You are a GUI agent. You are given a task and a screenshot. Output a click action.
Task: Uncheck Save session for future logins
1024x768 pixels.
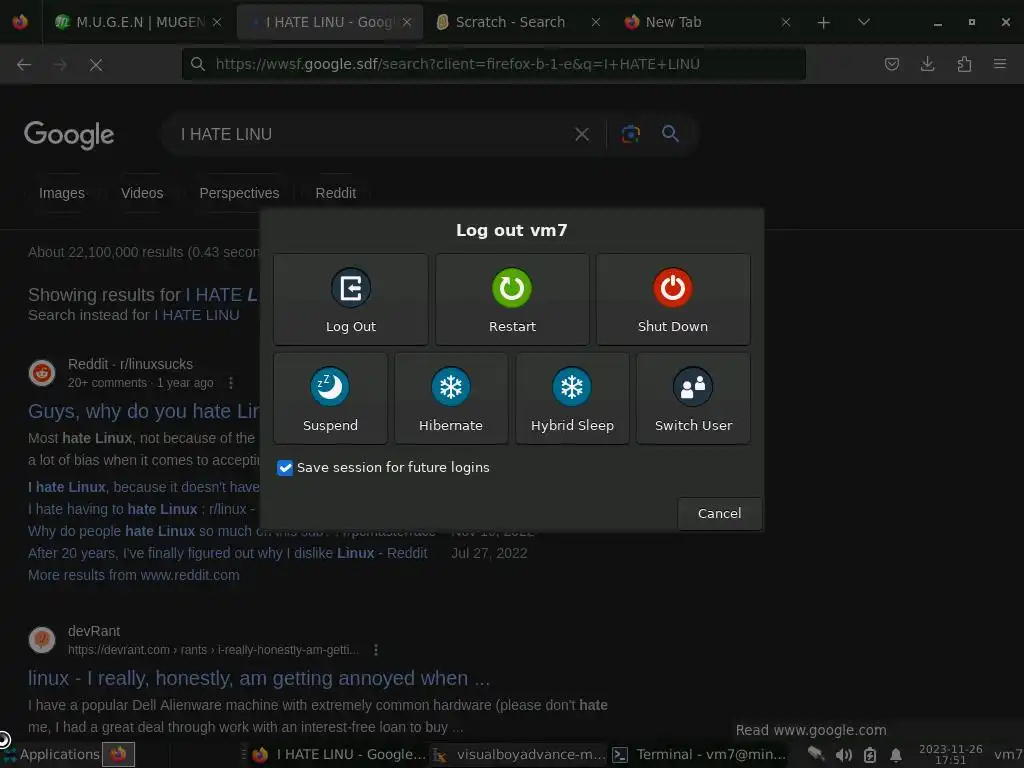(x=285, y=468)
